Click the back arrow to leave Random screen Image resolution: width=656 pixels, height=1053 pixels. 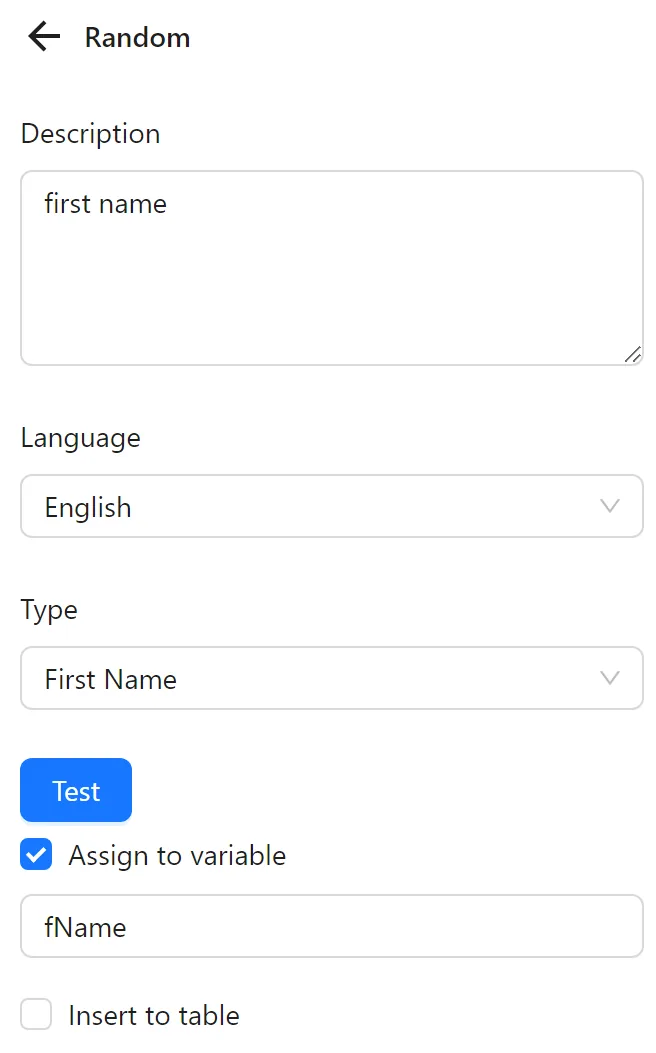42,36
